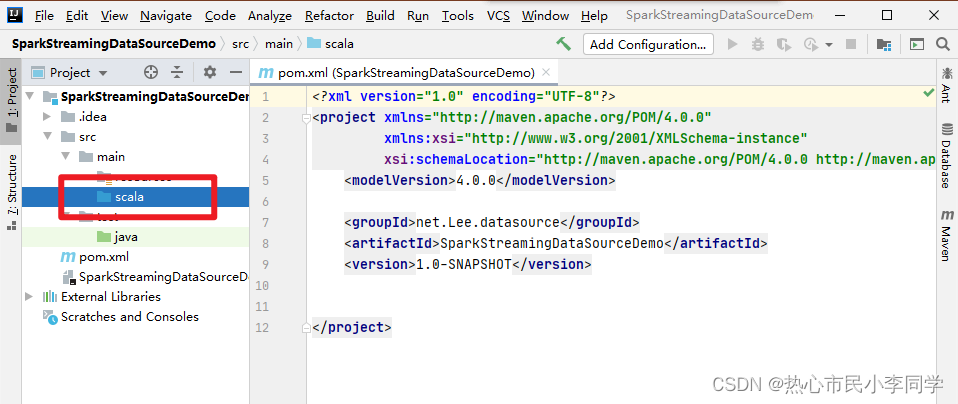
Task: Fold the closing project tag at line 12
Action: tap(306, 328)
